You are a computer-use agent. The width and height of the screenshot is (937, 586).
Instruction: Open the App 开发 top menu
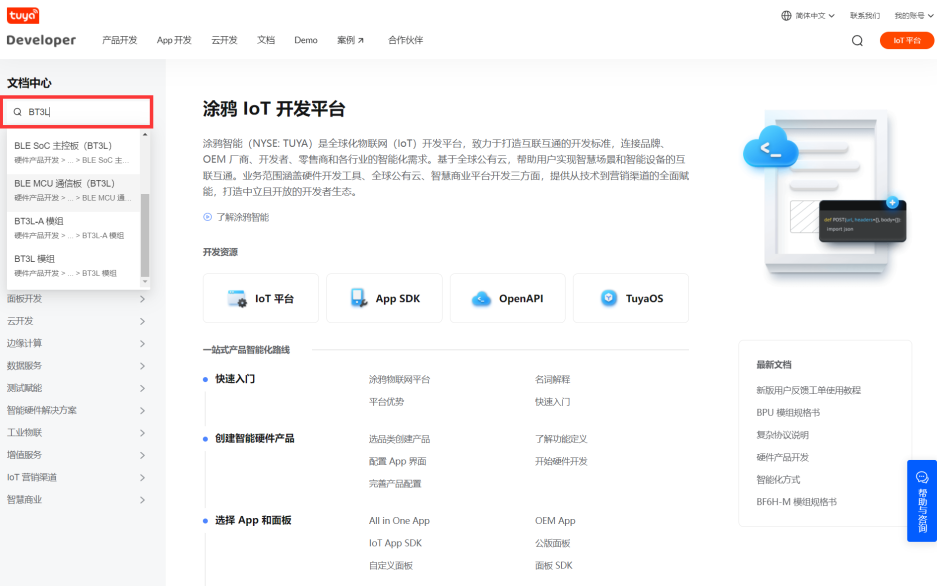(x=174, y=40)
